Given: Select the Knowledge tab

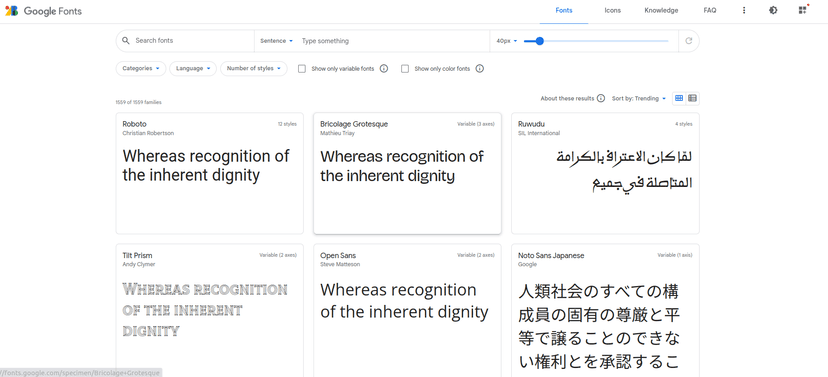Looking at the screenshot, I should [661, 11].
